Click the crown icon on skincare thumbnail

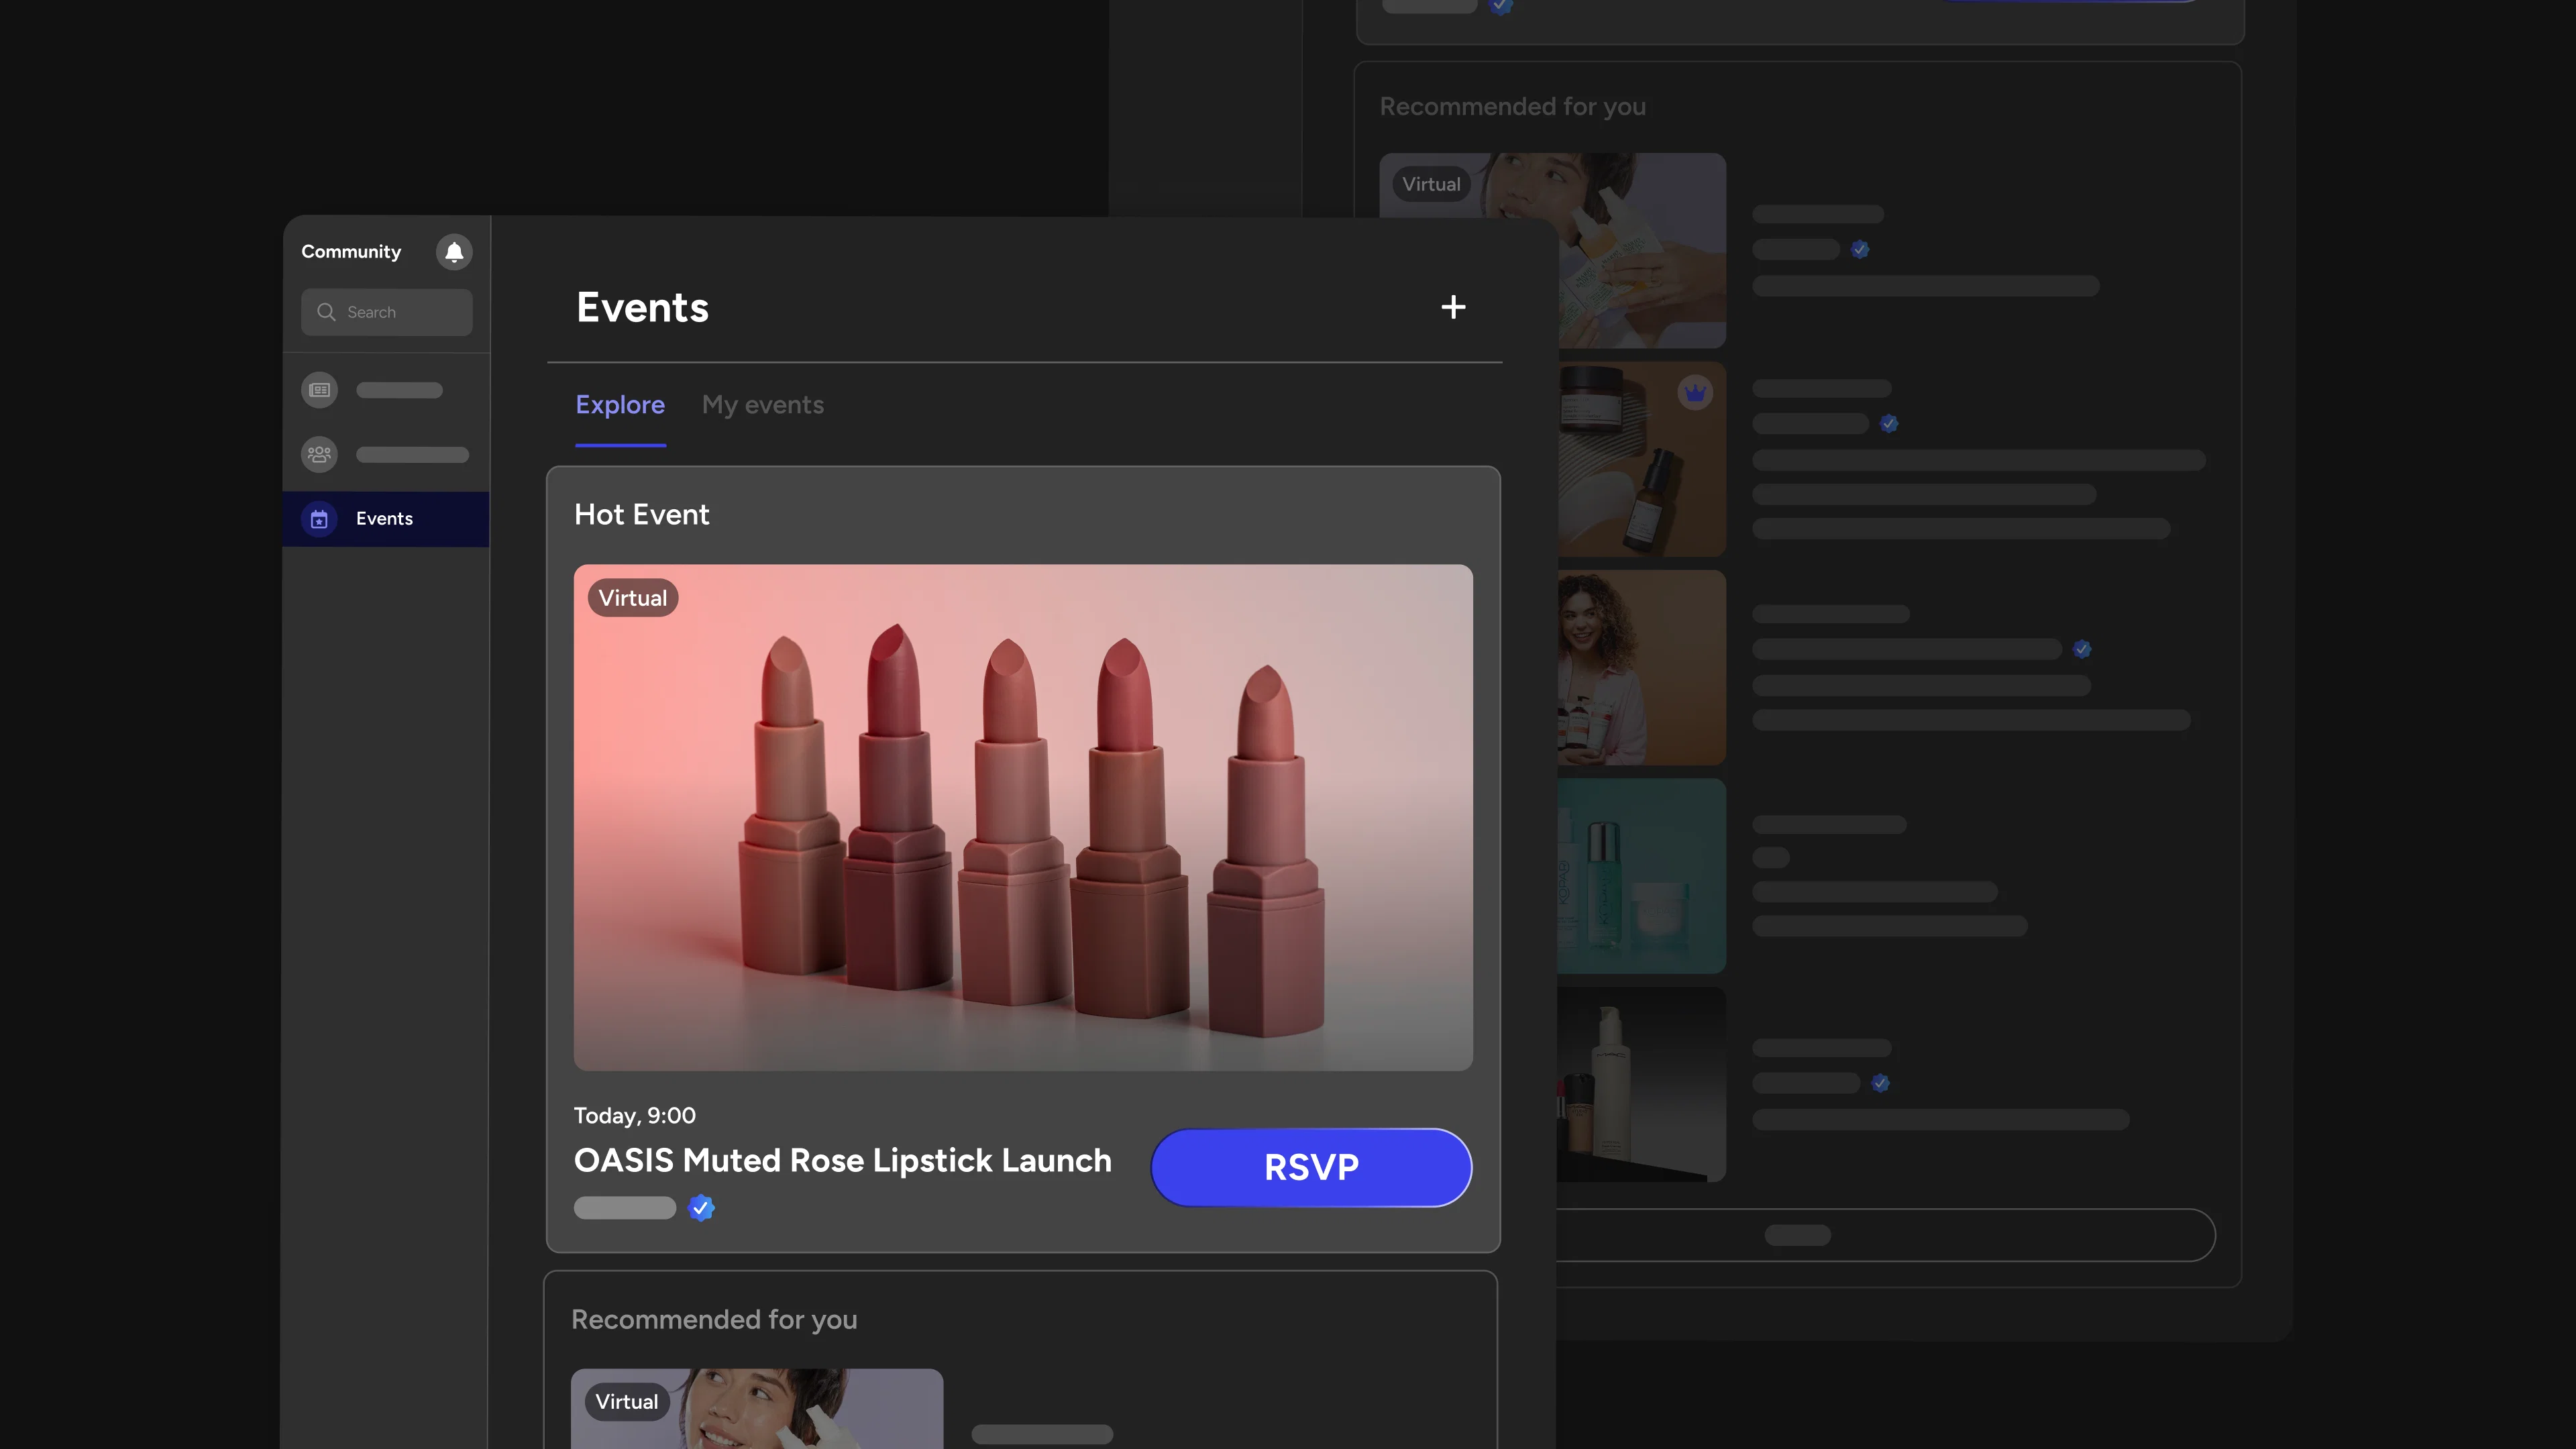tap(1695, 393)
